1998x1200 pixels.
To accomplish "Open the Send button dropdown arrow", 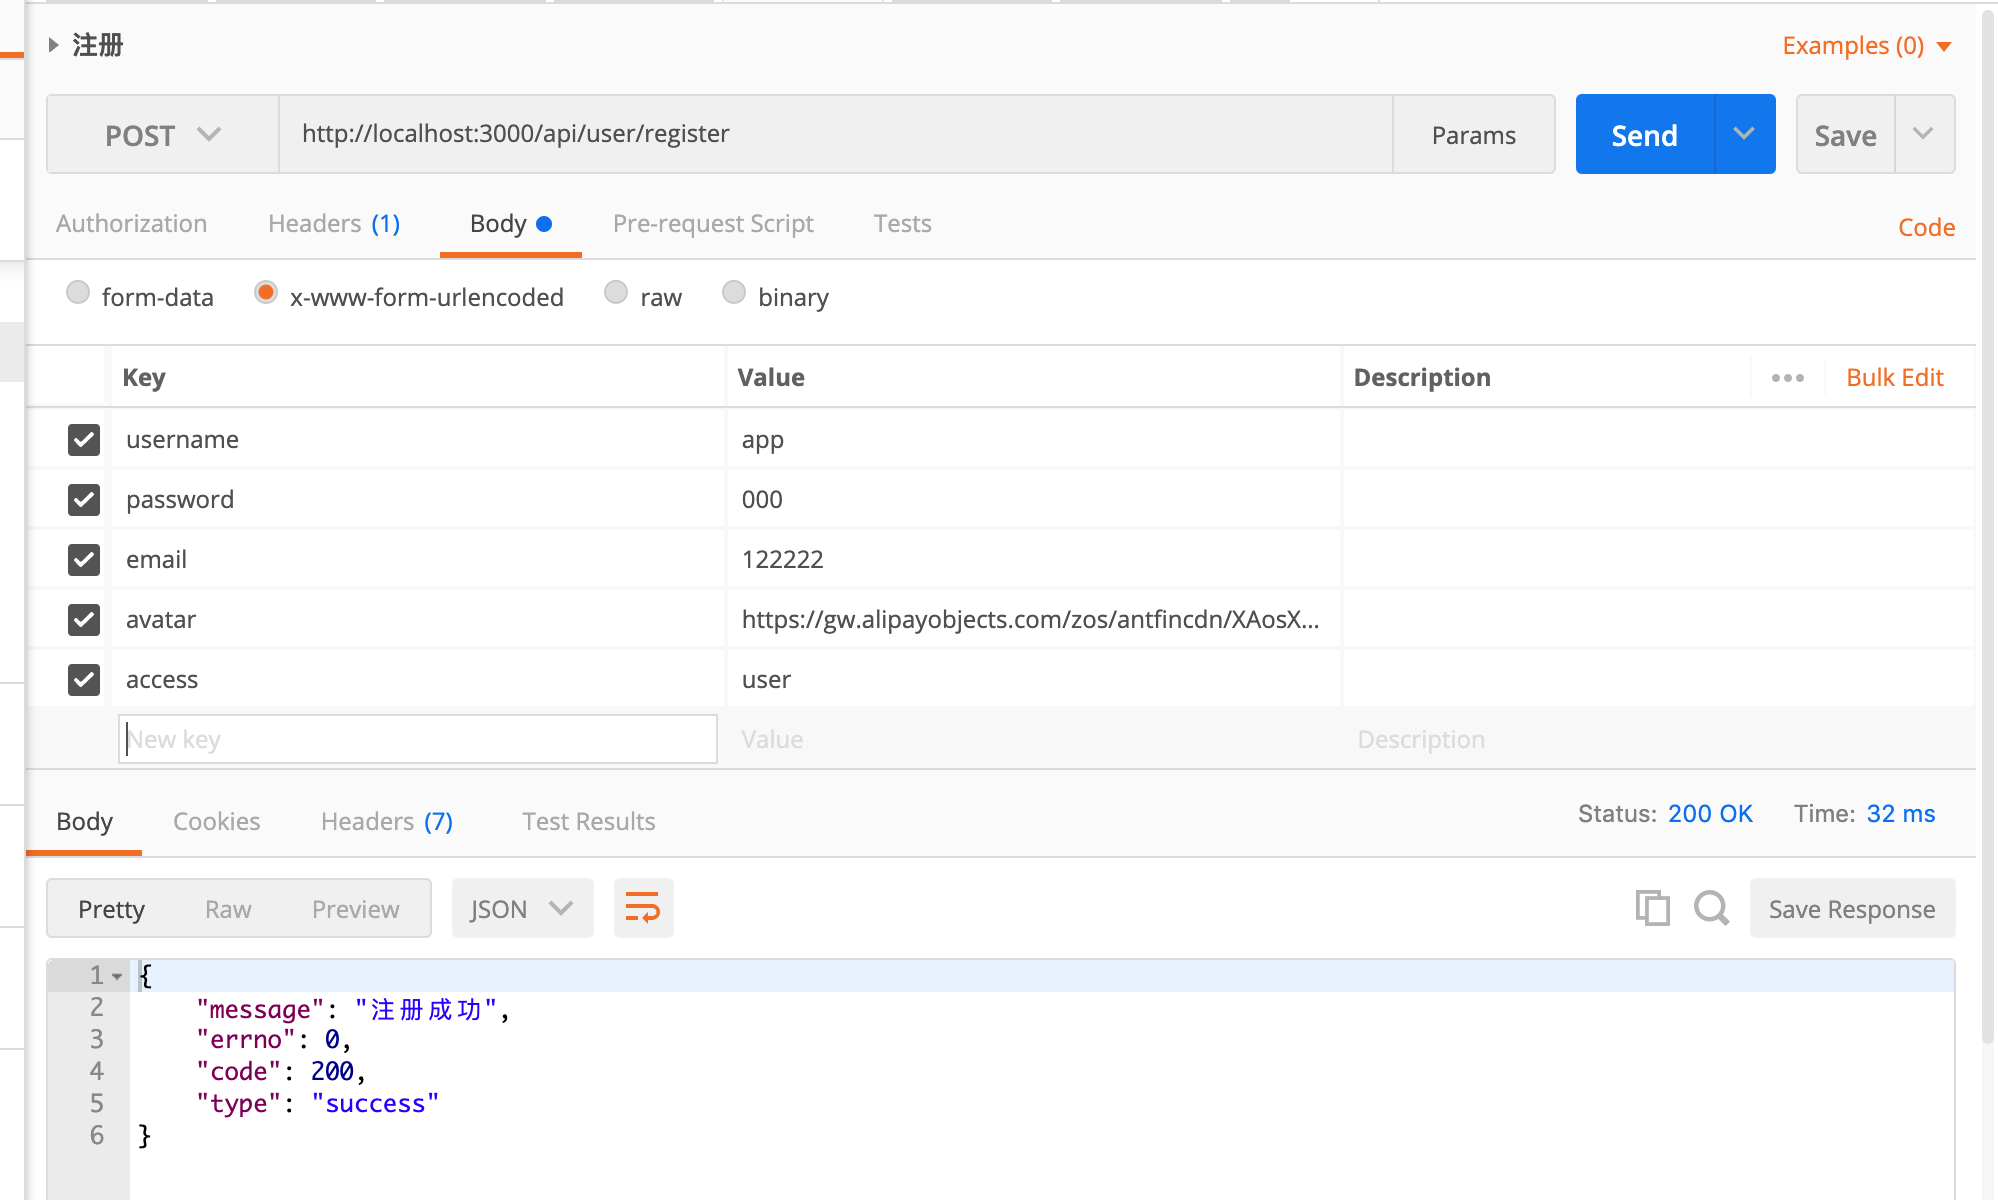I will click(1744, 134).
